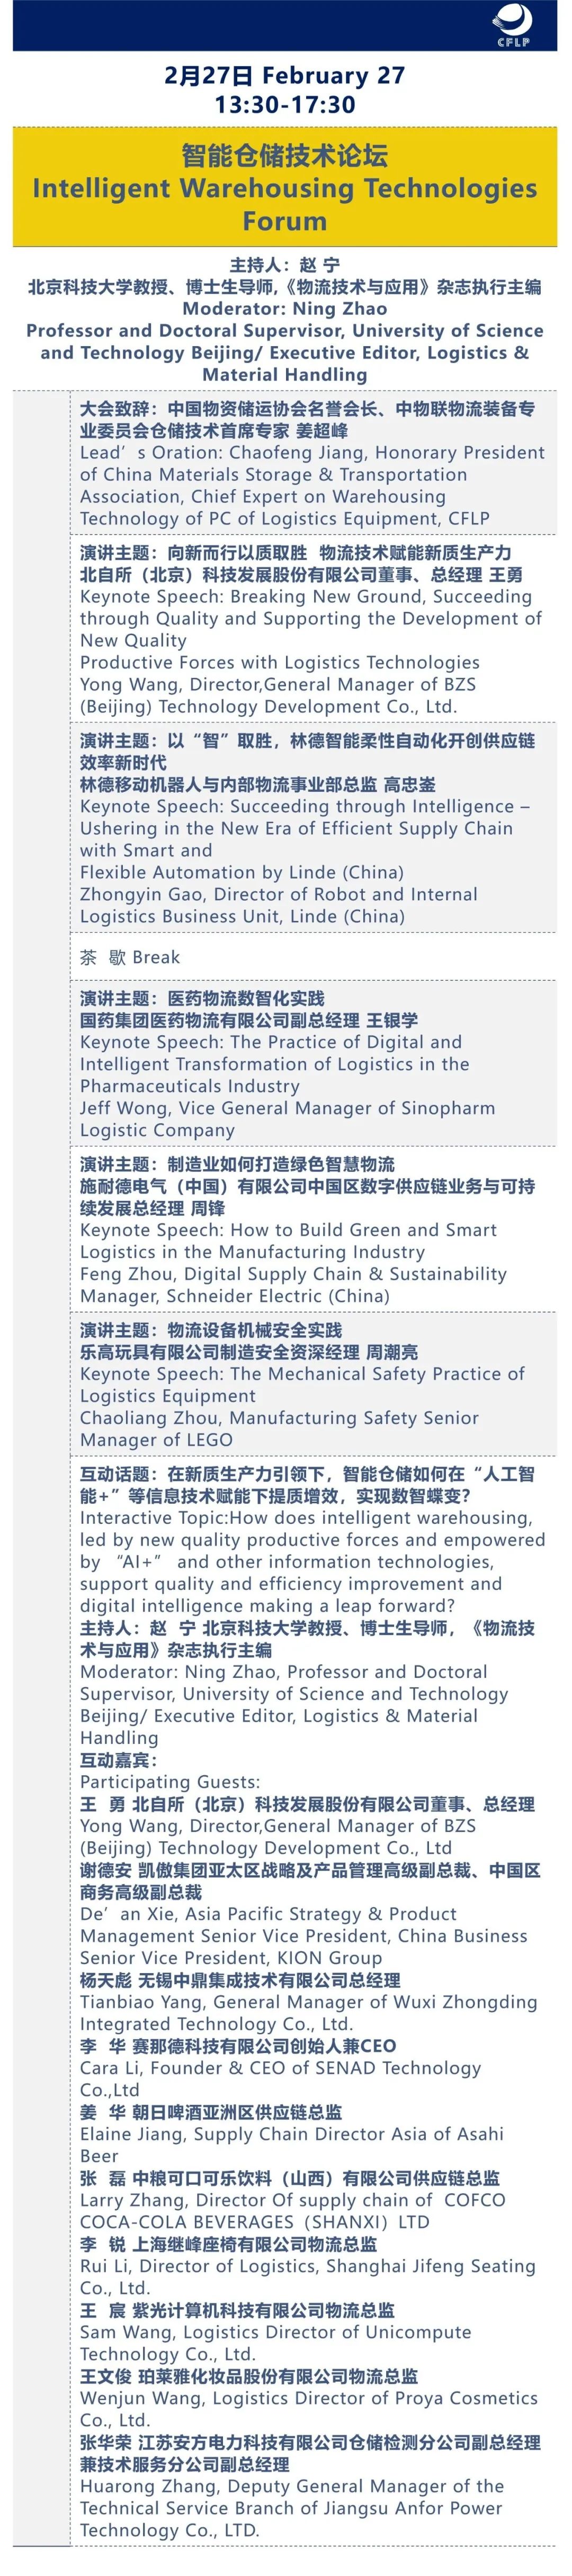The image size is (572, 2576).
Task: Select the 茶歇 Break row
Action: click(313, 957)
